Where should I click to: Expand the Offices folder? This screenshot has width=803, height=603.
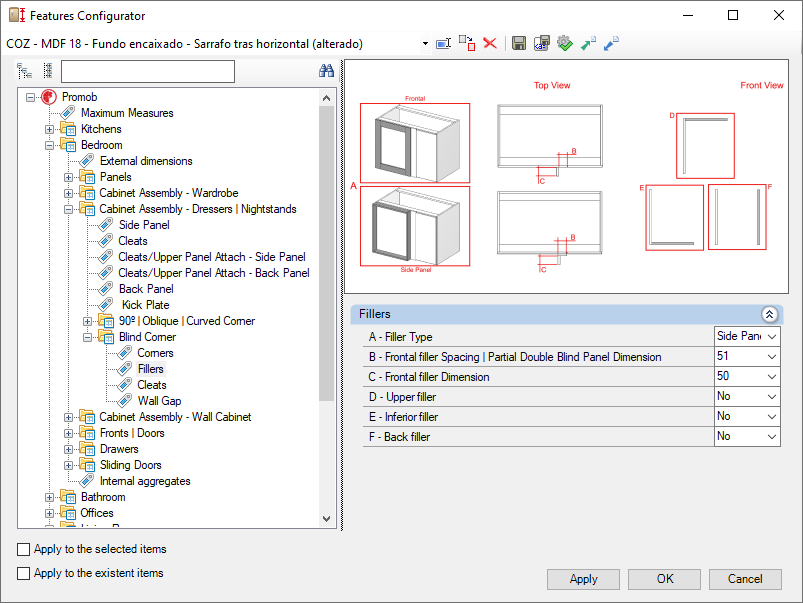click(x=49, y=513)
